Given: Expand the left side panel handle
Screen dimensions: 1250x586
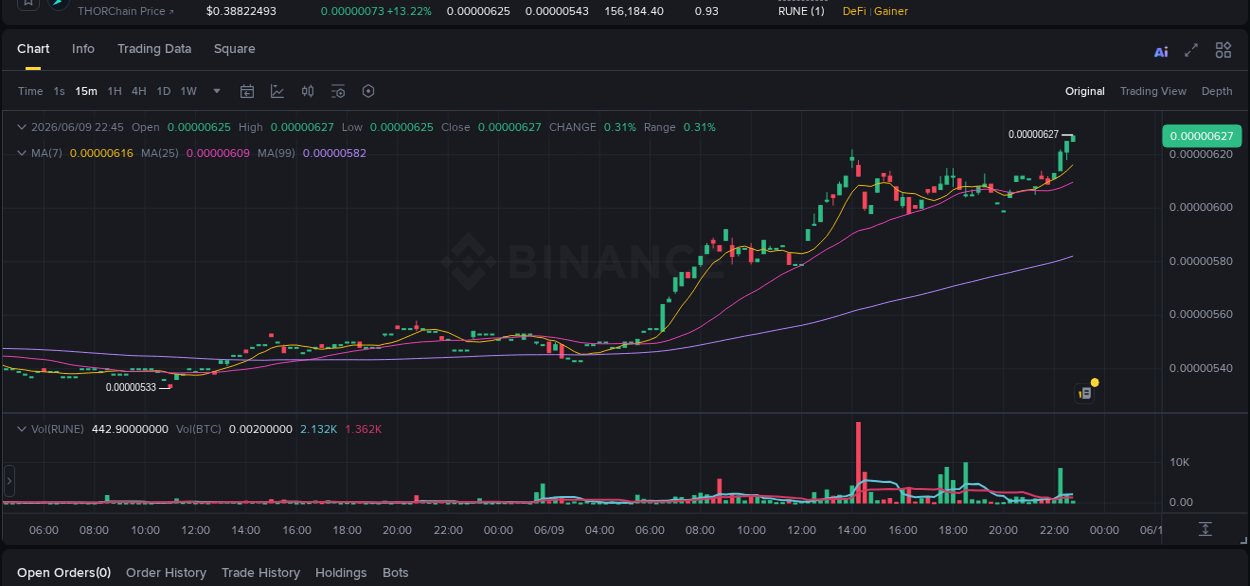Looking at the screenshot, I should pyautogui.click(x=9, y=481).
